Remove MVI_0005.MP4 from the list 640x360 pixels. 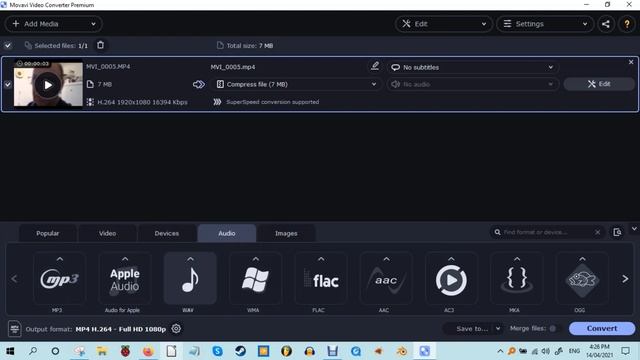631,62
